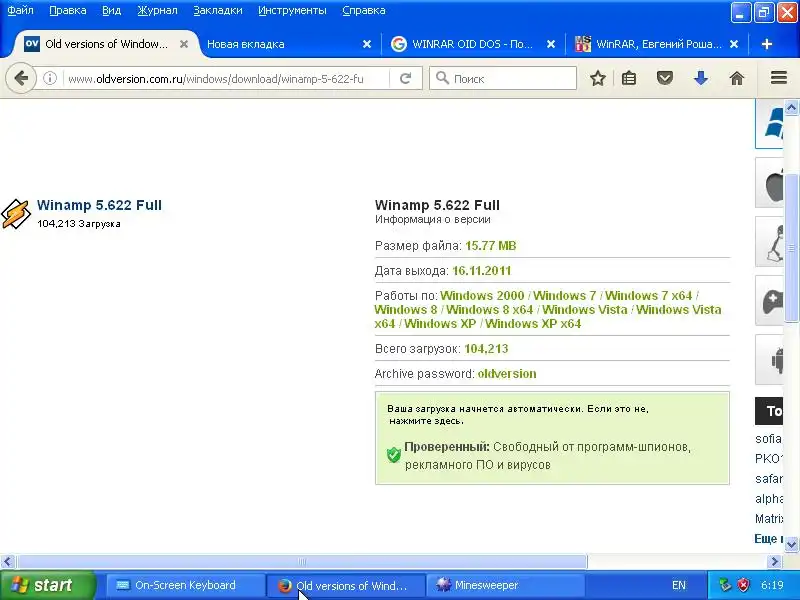The image size is (800, 600).
Task: Click the 15.77 MB file size value
Action: tap(491, 246)
